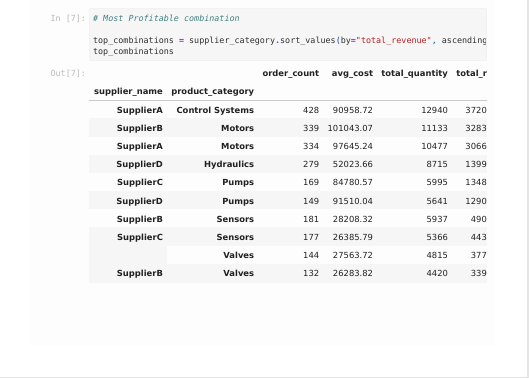The height and width of the screenshot is (378, 529).
Task: Click Motors in the SupplierB row
Action: pyautogui.click(x=238, y=128)
